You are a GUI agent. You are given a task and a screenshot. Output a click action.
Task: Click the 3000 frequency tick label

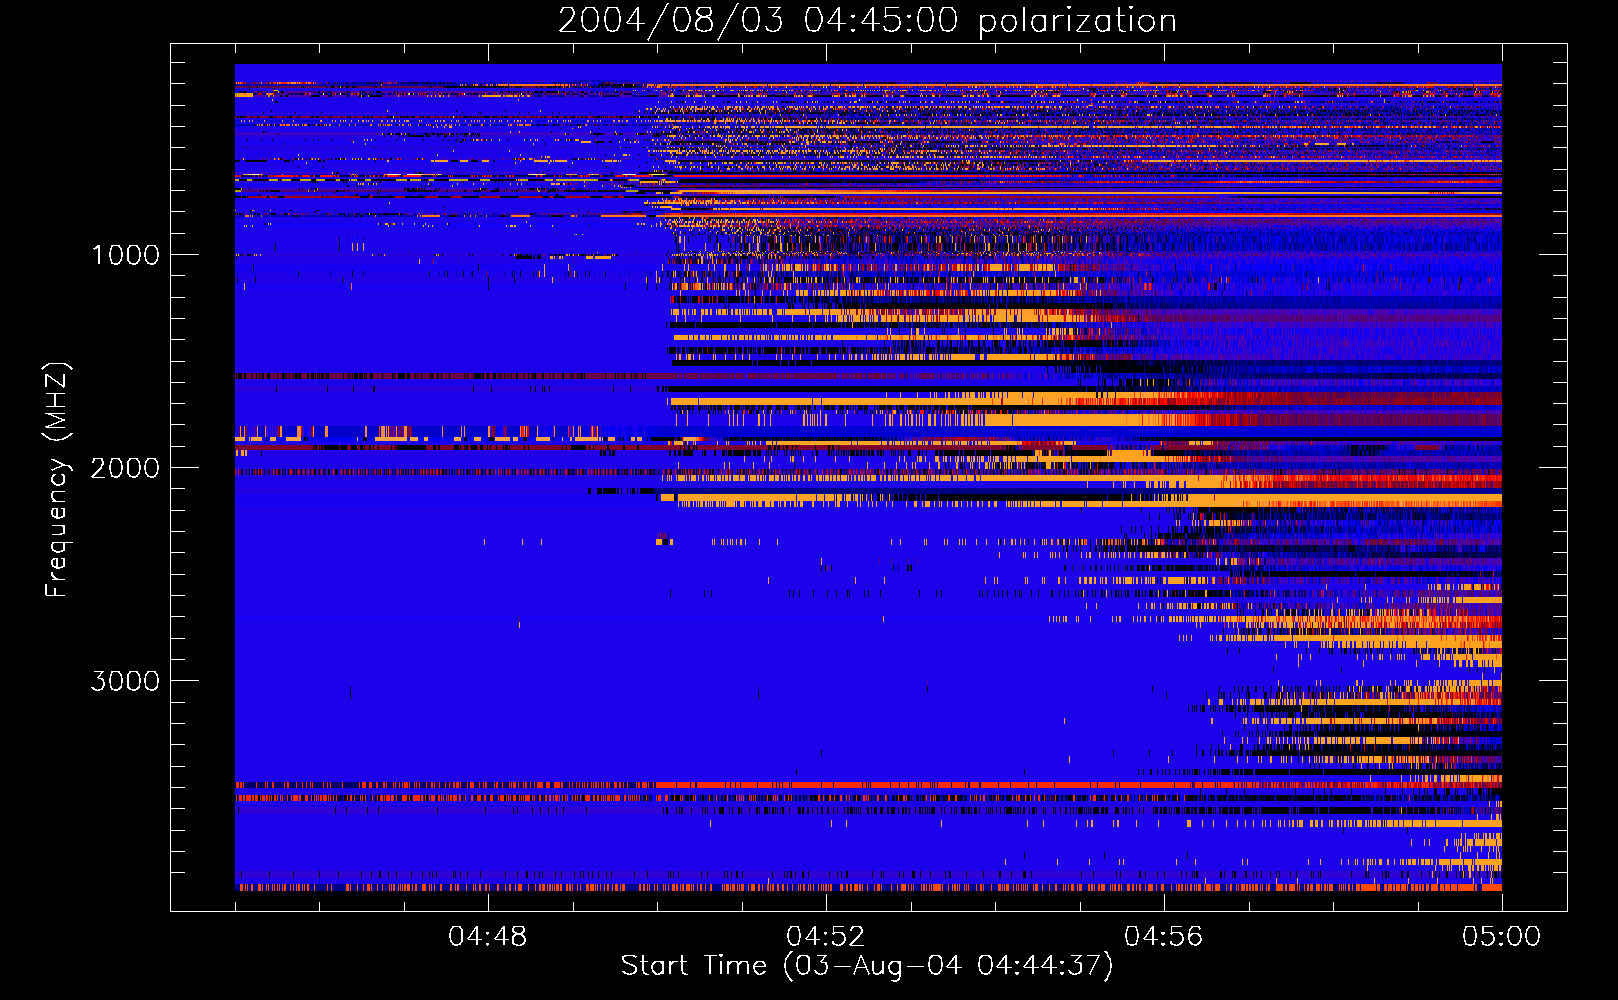[x=125, y=681]
